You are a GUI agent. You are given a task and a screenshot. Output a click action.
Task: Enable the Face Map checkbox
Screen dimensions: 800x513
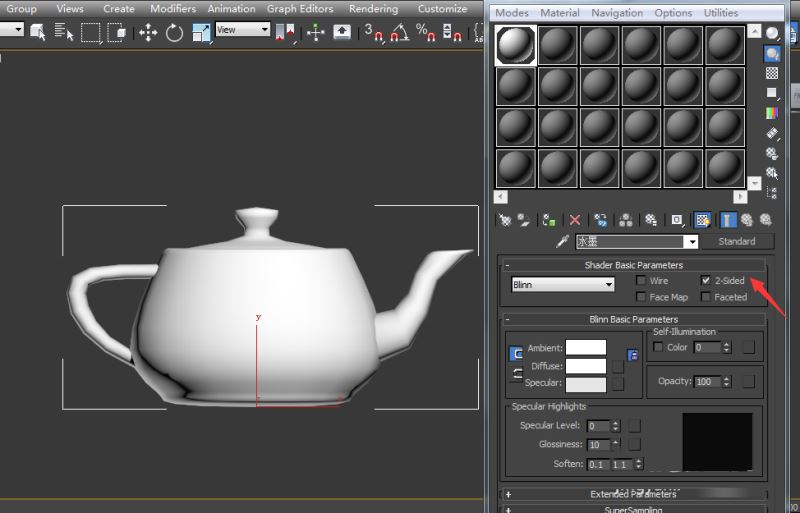[641, 297]
